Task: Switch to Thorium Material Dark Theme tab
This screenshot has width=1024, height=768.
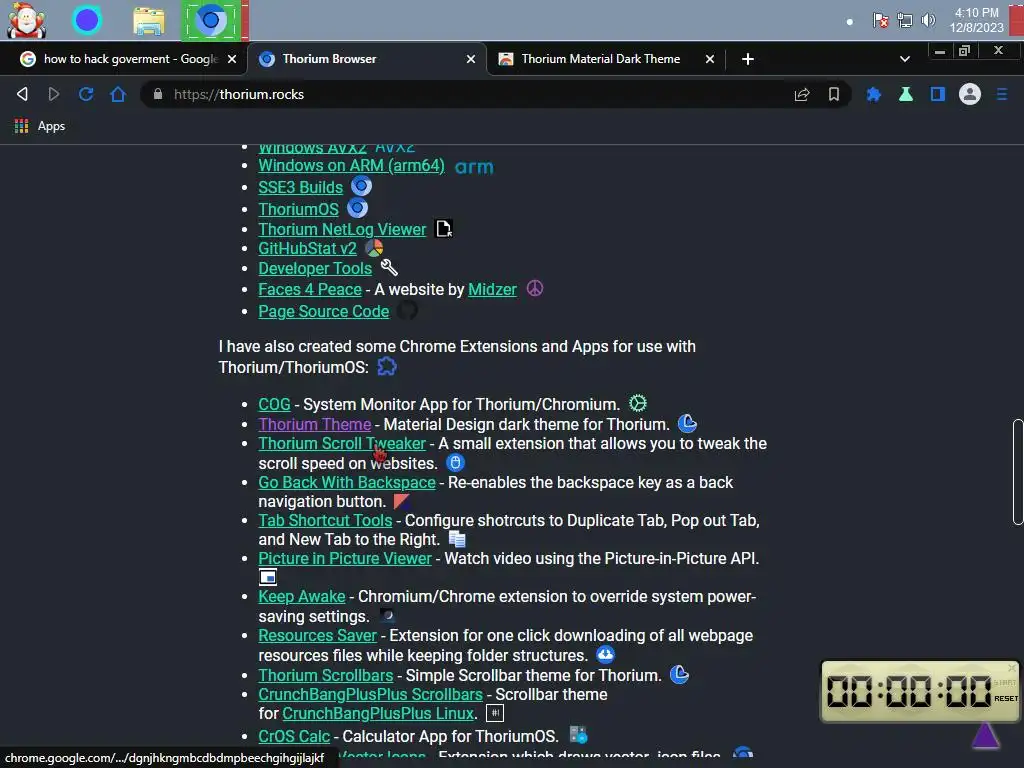Action: [606, 59]
